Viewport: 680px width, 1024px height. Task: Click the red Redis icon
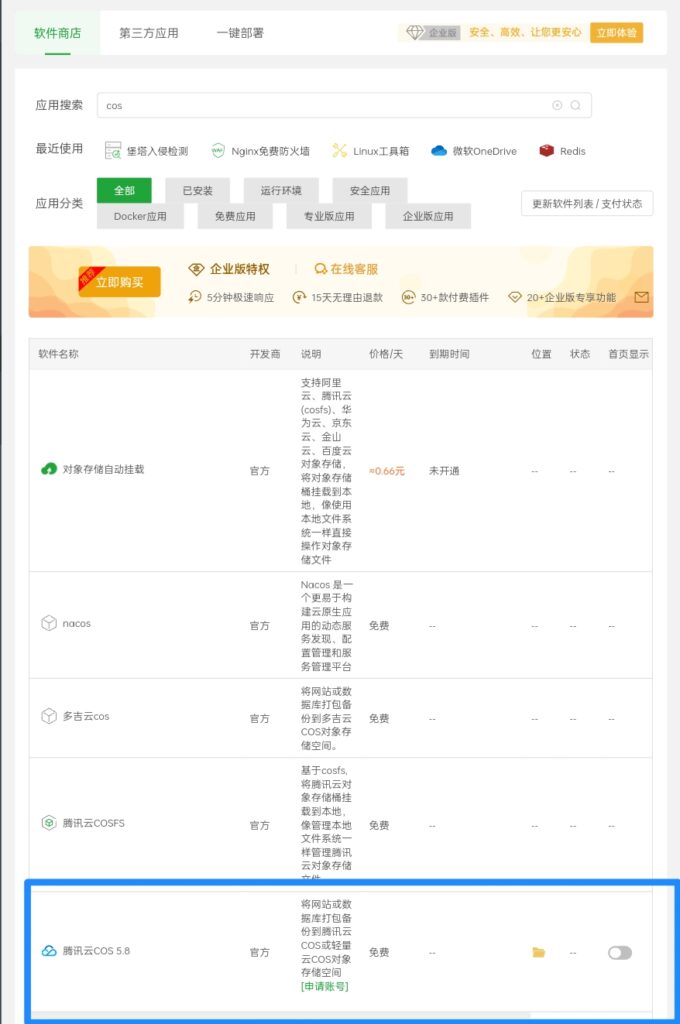[x=547, y=151]
